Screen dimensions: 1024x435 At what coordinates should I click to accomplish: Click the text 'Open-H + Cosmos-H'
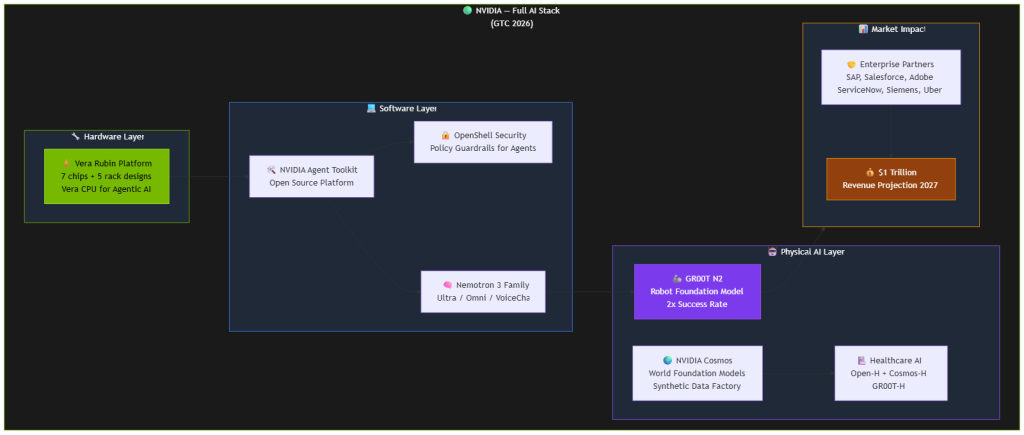pyautogui.click(x=891, y=373)
